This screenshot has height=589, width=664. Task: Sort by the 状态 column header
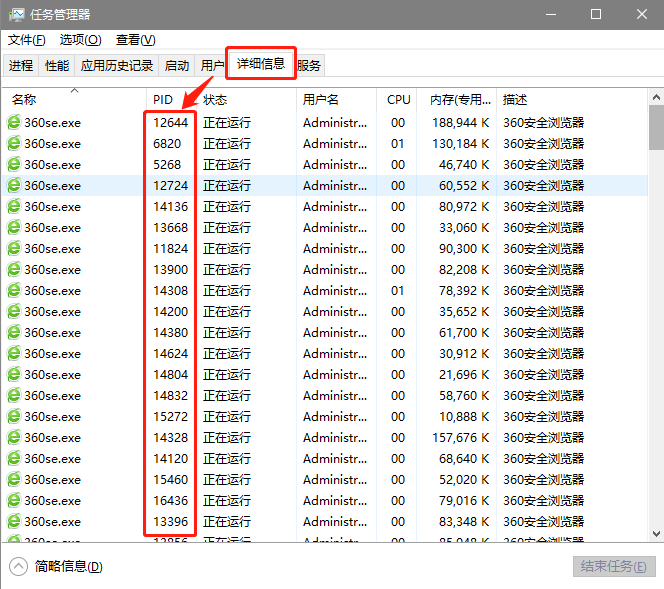coord(246,100)
